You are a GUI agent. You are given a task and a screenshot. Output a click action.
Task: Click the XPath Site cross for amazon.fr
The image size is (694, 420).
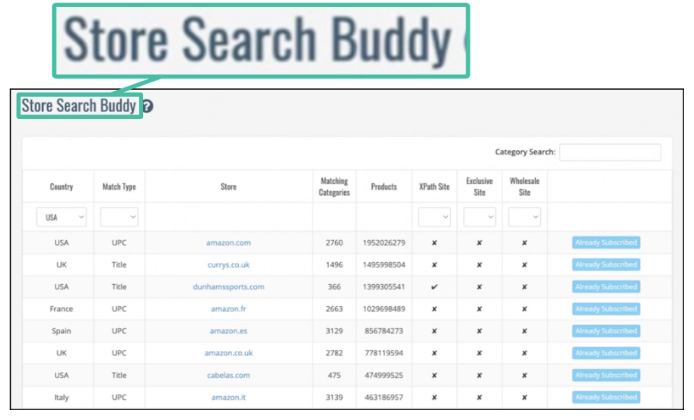pyautogui.click(x=434, y=309)
